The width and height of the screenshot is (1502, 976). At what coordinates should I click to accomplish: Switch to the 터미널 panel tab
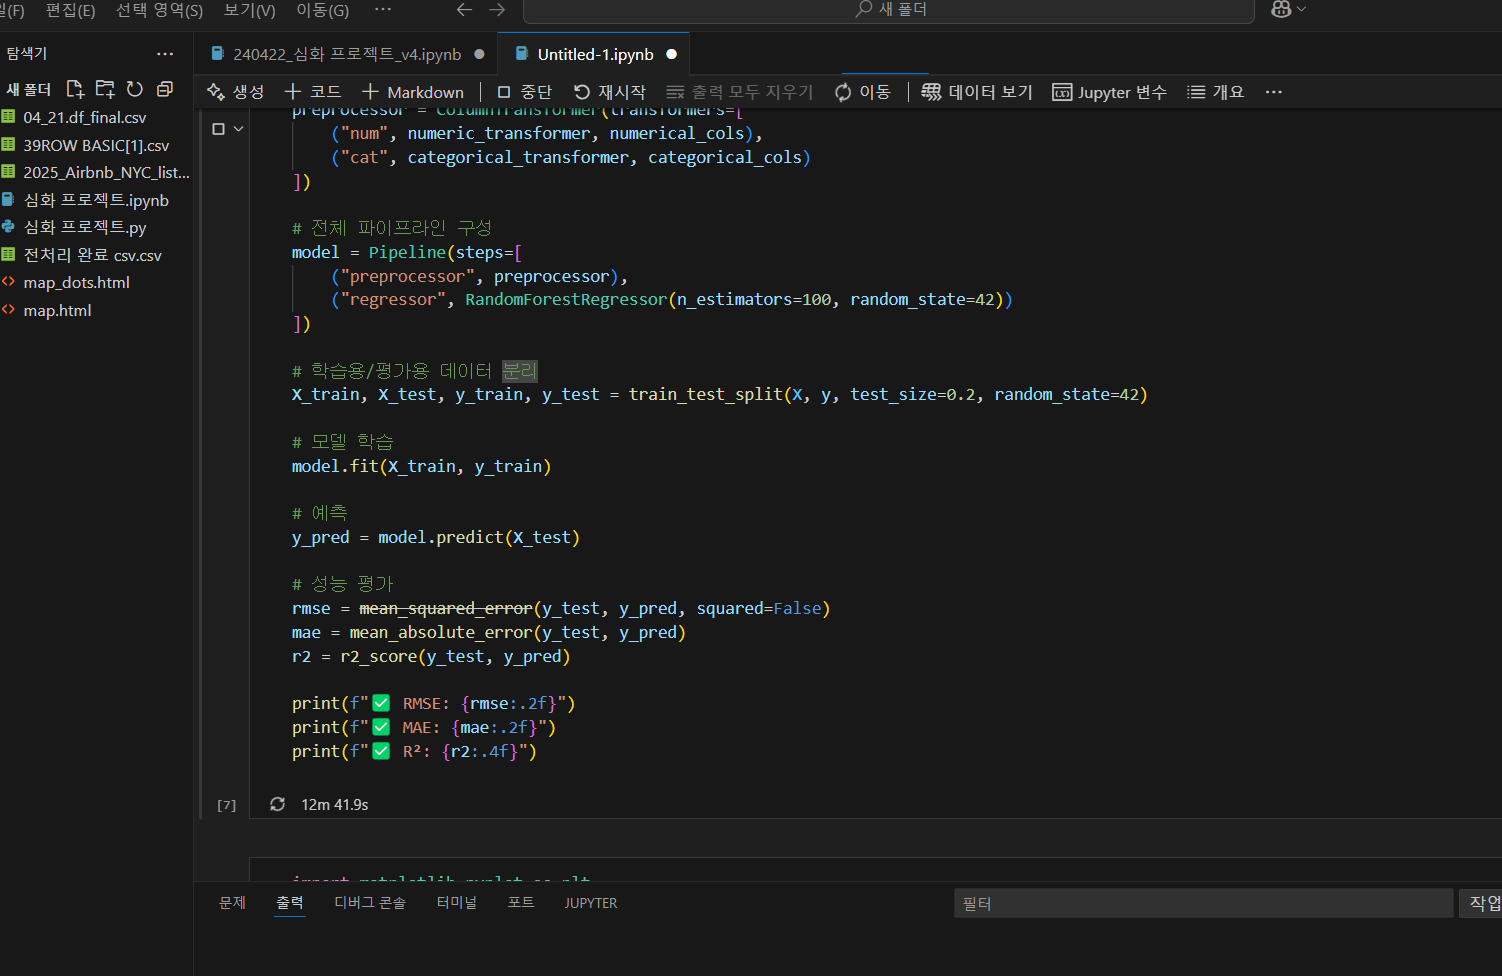456,903
